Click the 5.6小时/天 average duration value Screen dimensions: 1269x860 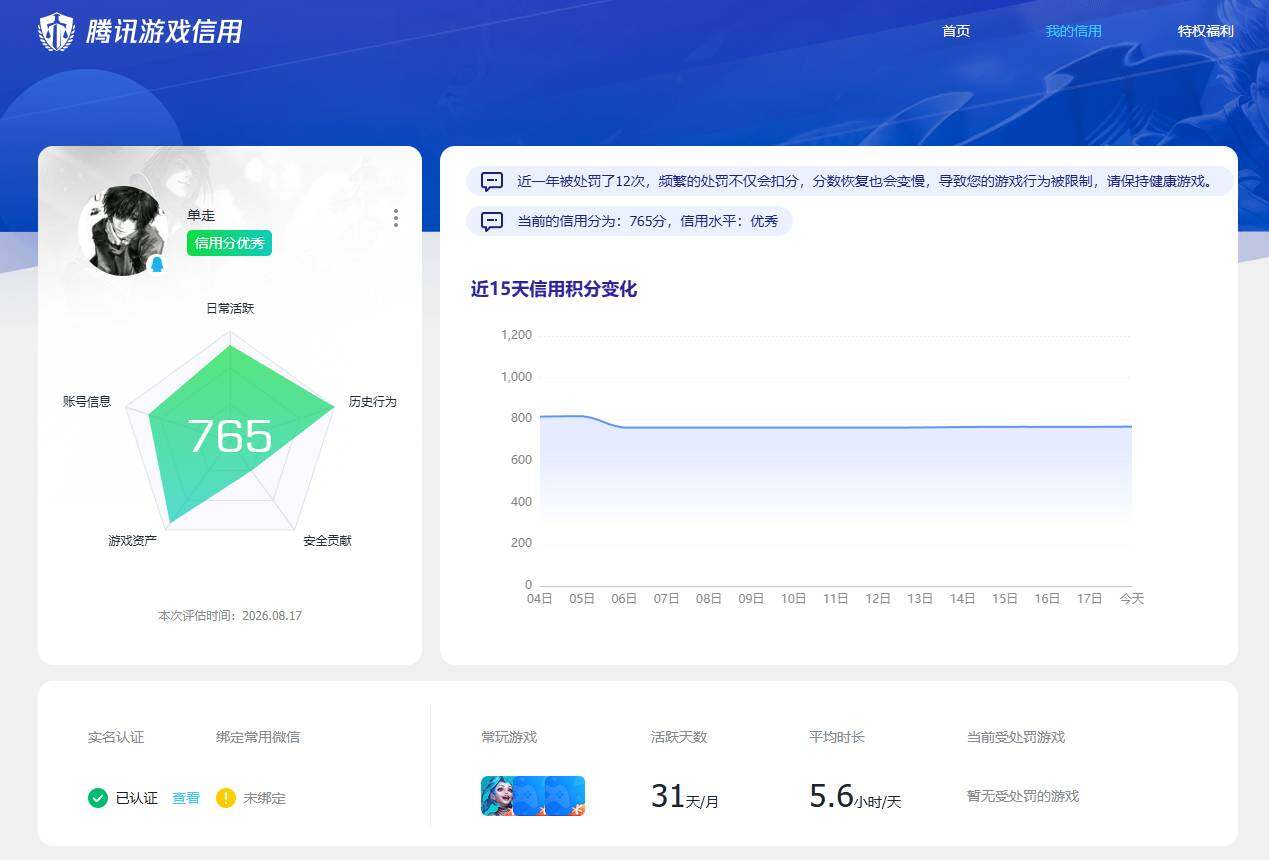pos(855,797)
